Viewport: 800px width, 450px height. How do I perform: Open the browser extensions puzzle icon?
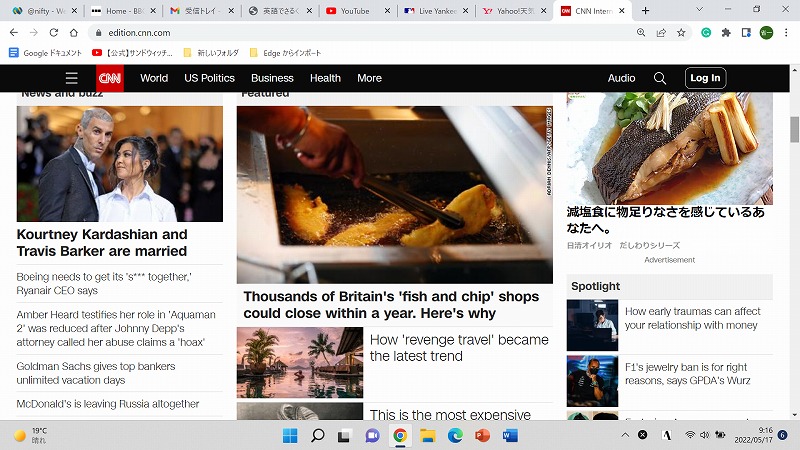click(726, 32)
